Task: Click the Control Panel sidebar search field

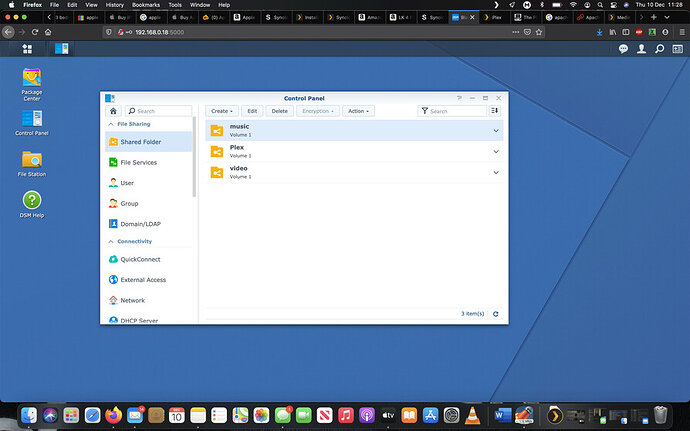Action: click(x=158, y=111)
